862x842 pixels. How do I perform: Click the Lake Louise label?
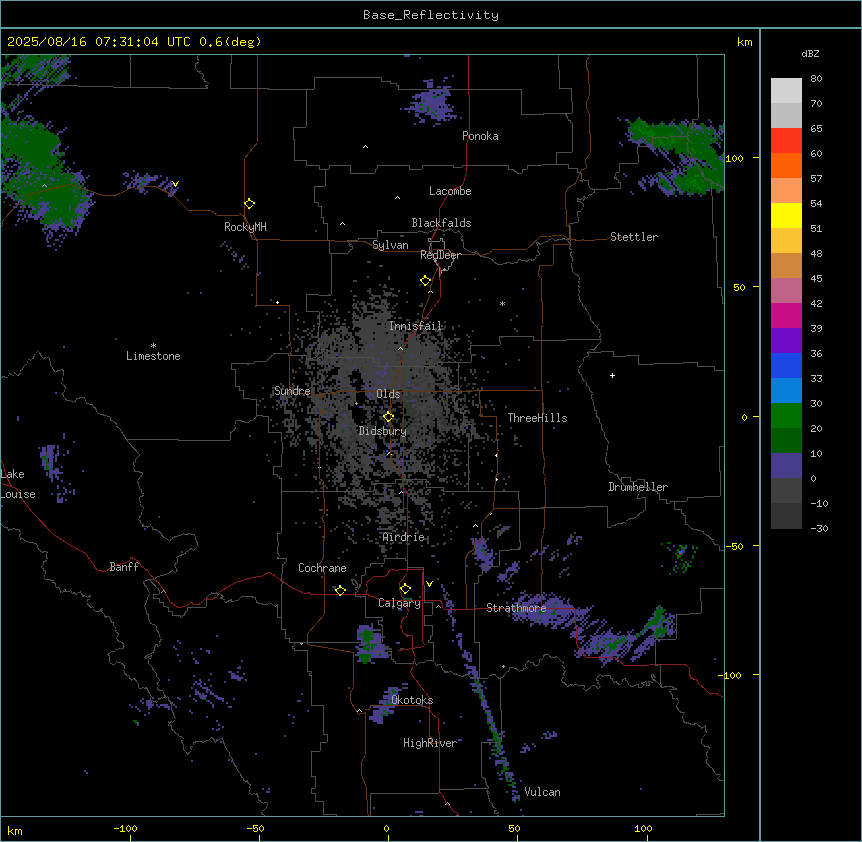coord(18,484)
